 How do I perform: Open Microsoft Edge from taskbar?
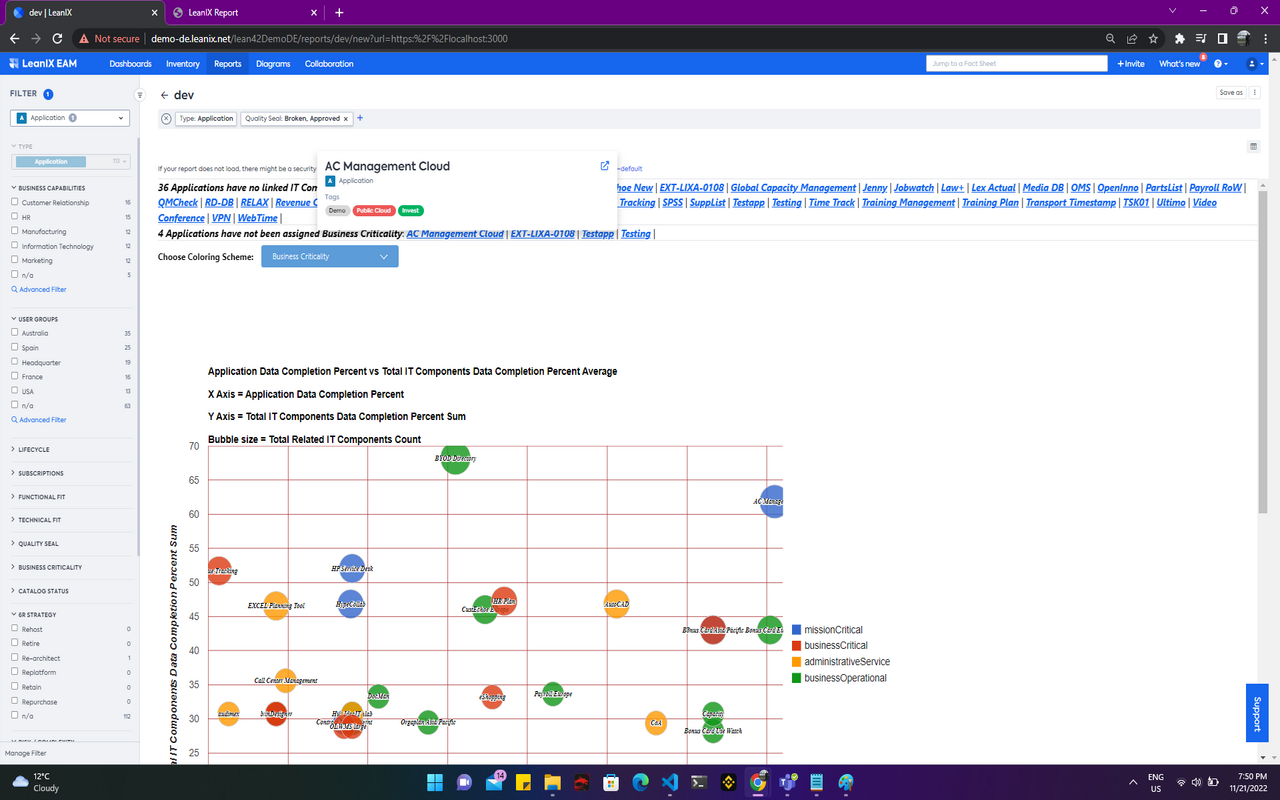pos(640,782)
